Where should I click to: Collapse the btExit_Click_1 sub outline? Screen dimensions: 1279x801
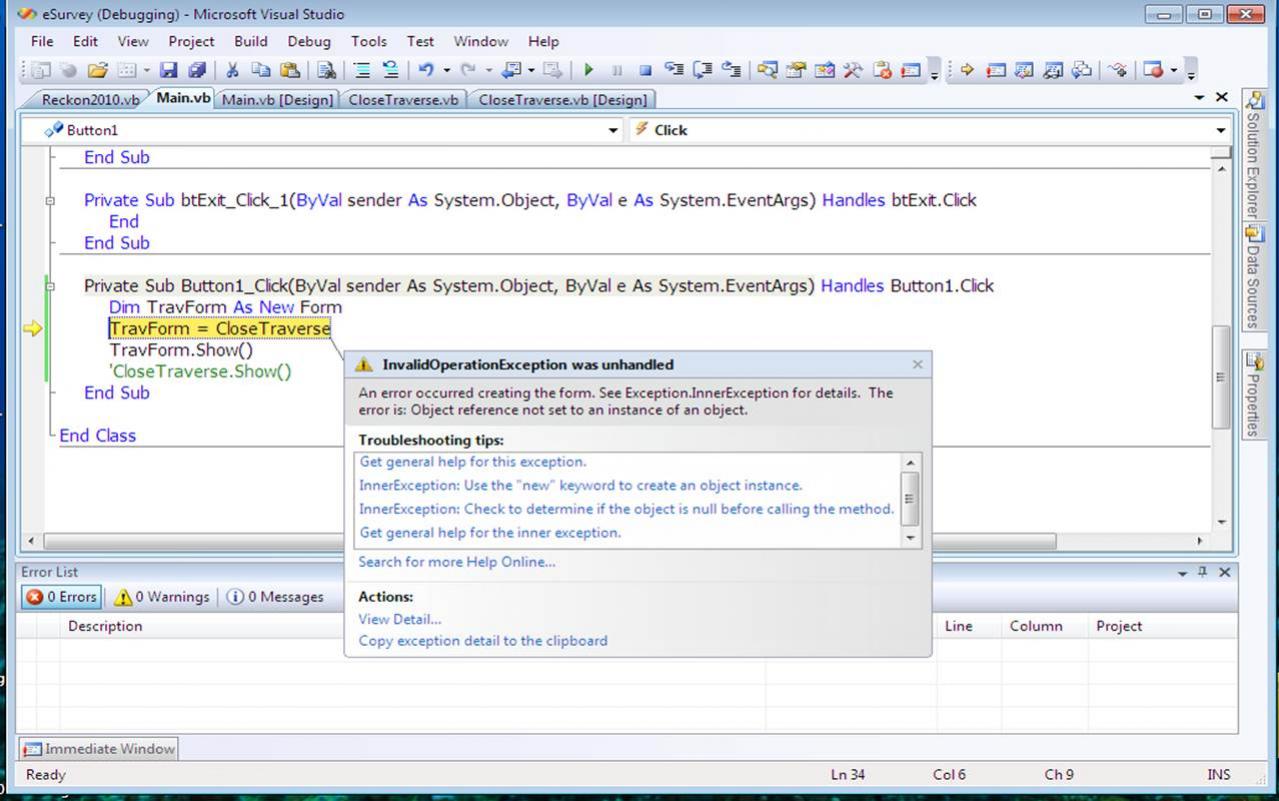tap(49, 200)
